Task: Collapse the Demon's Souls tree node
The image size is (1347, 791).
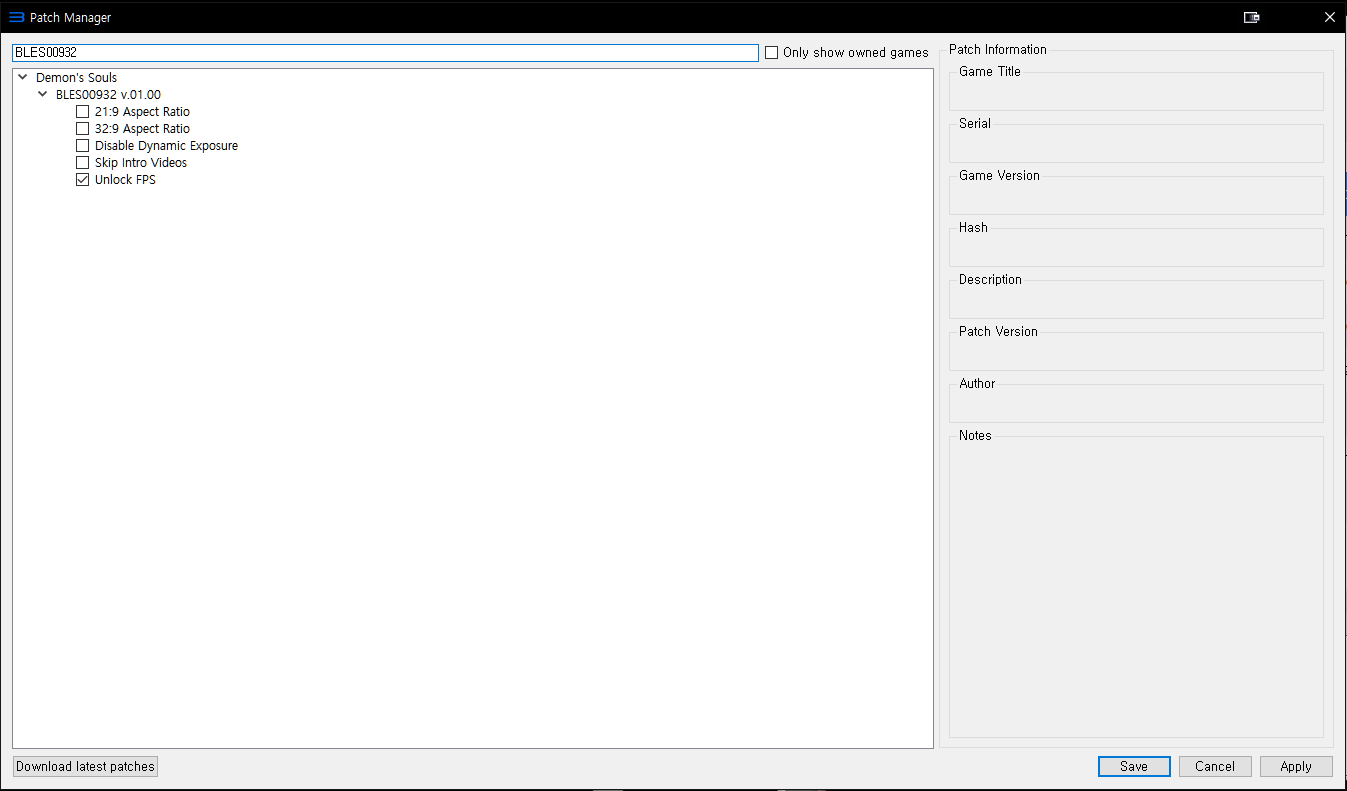Action: pos(22,77)
